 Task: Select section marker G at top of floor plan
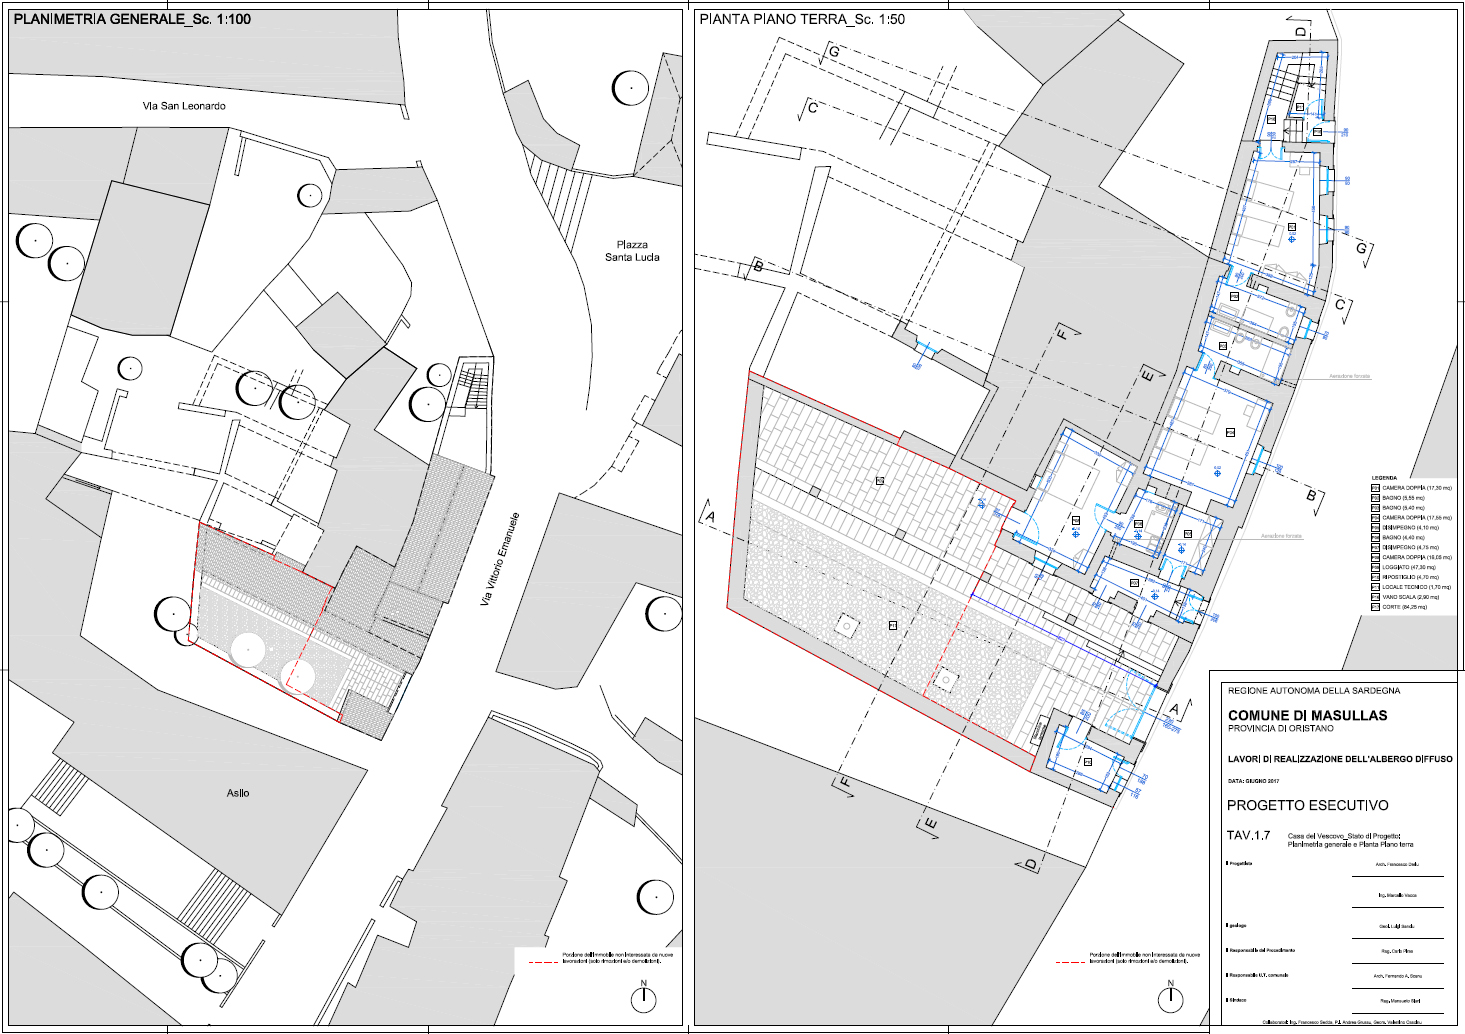(x=832, y=53)
